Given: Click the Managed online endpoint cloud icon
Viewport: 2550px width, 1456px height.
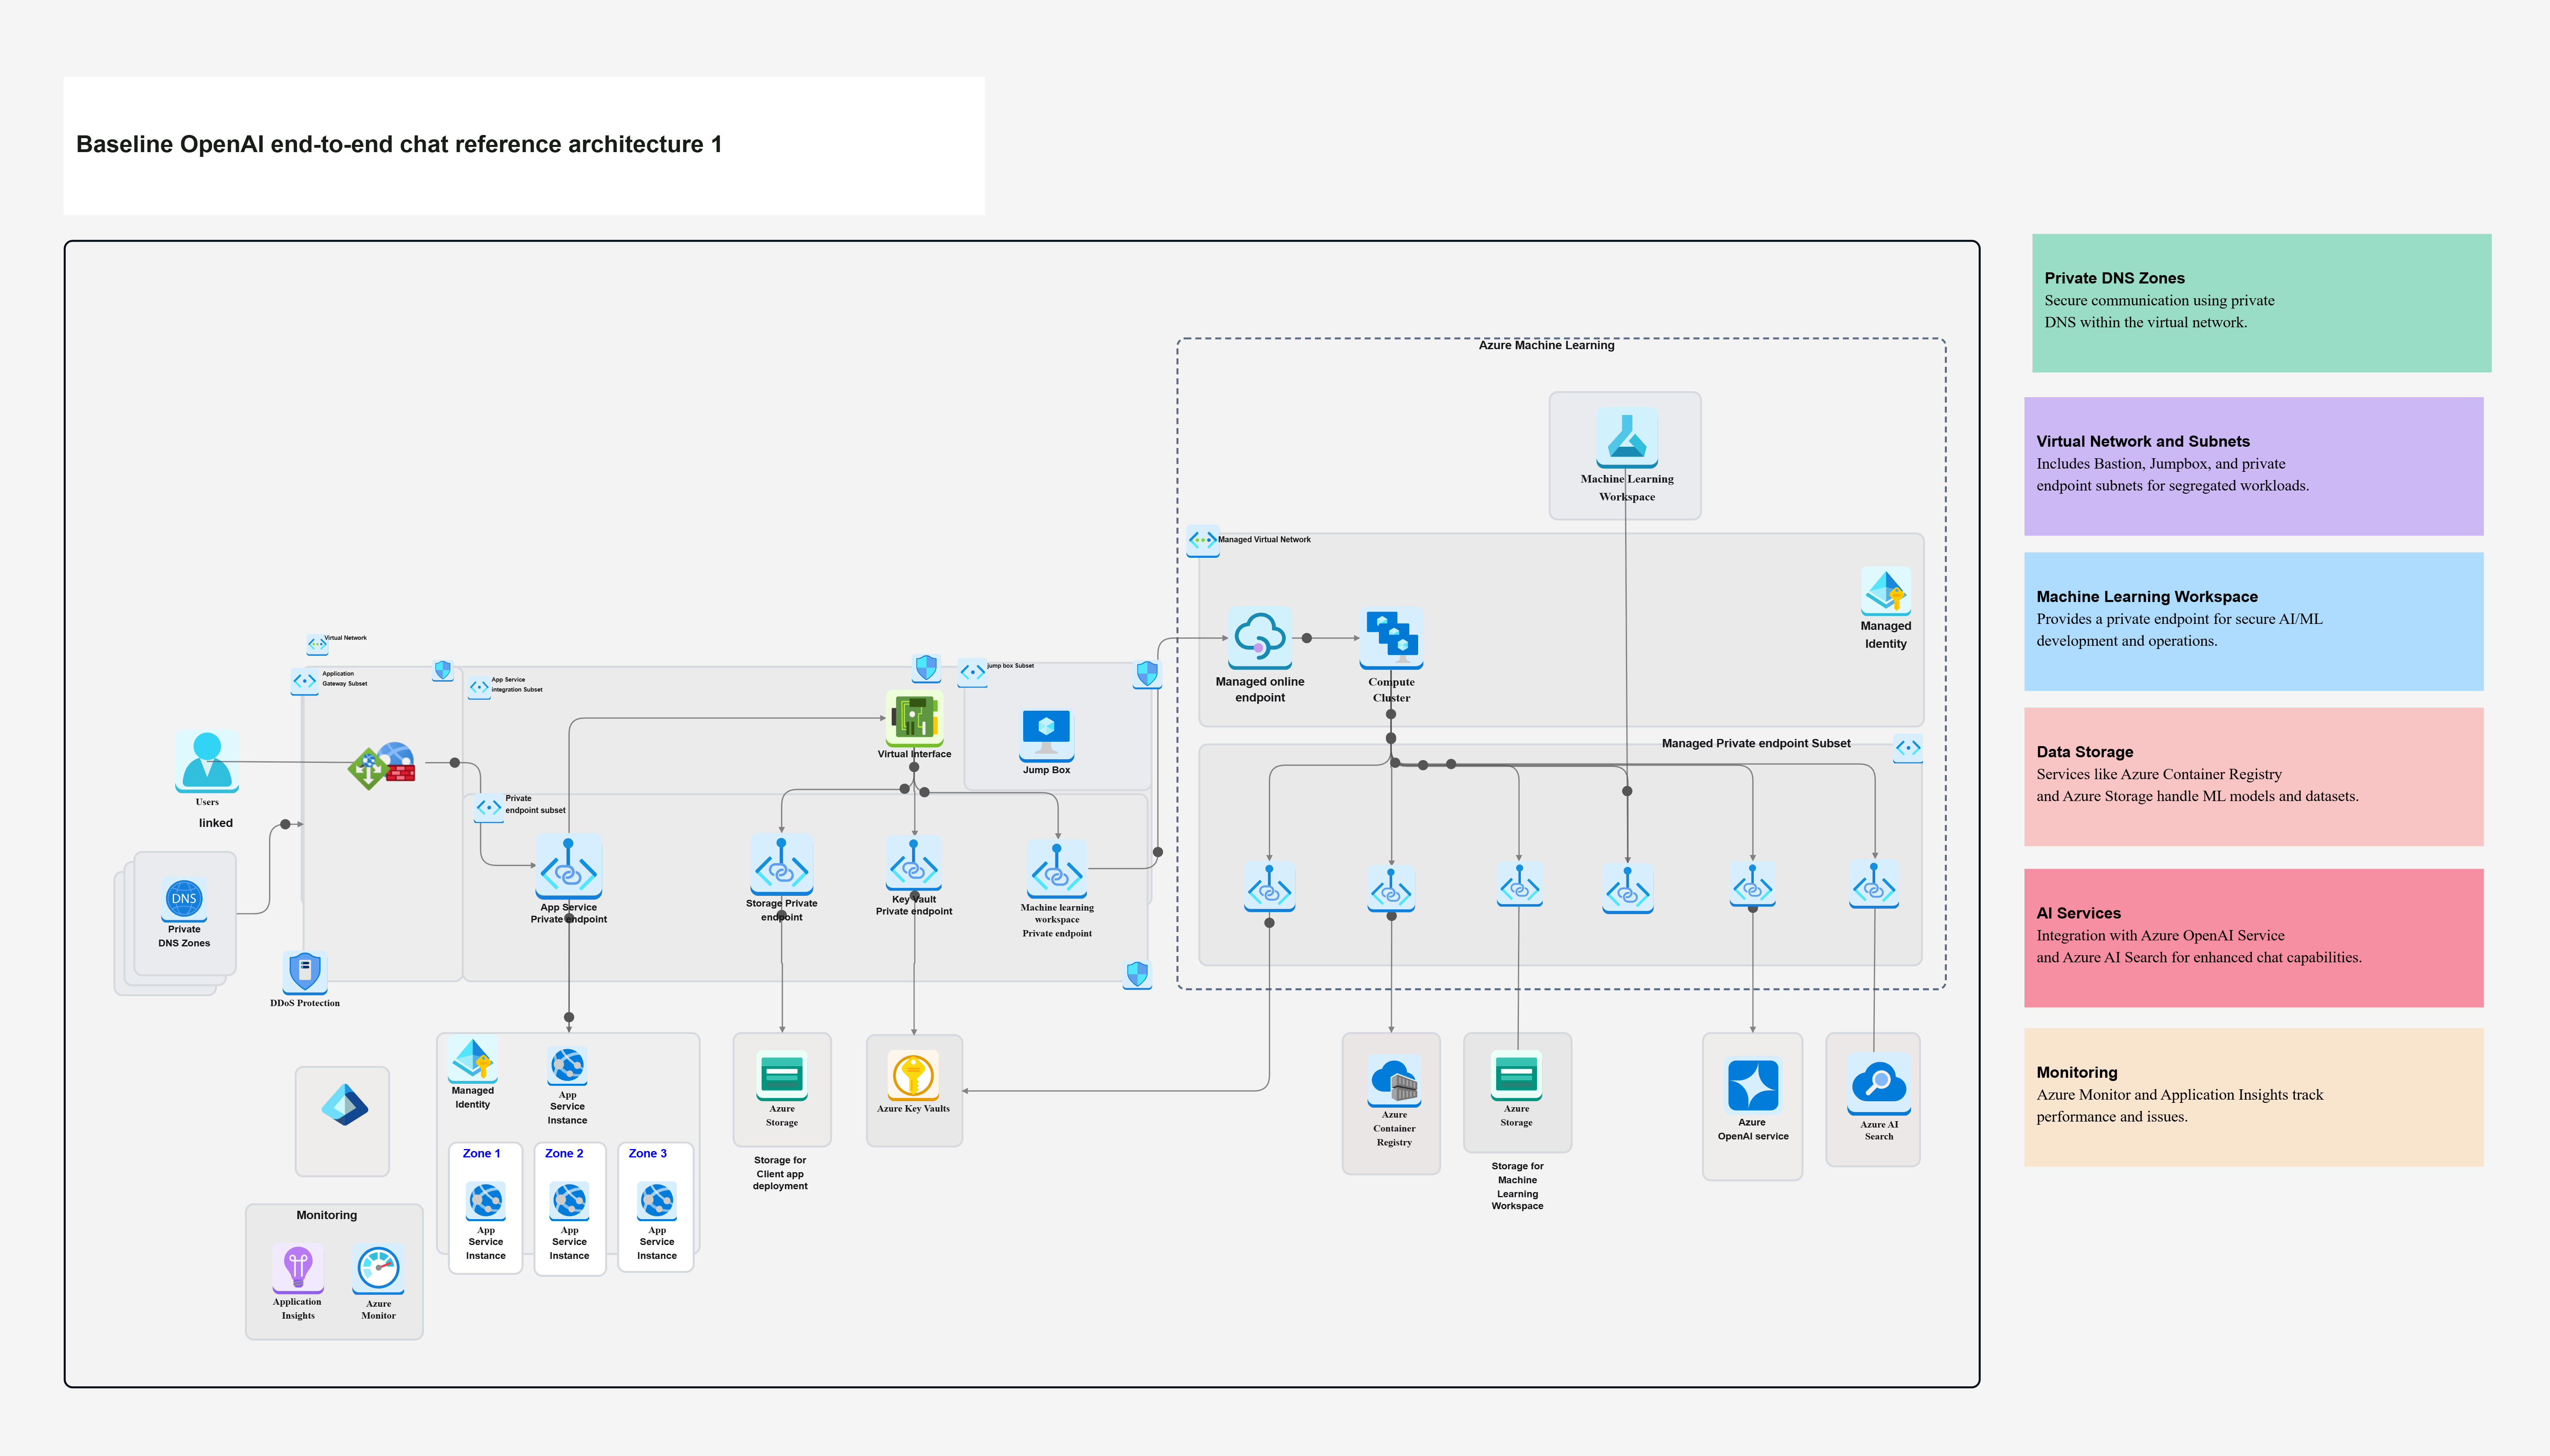Looking at the screenshot, I should (1260, 637).
